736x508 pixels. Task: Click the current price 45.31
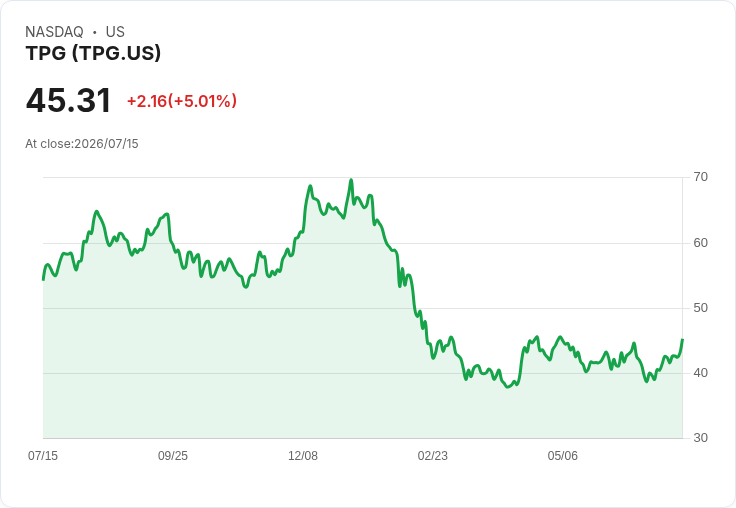pos(68,100)
